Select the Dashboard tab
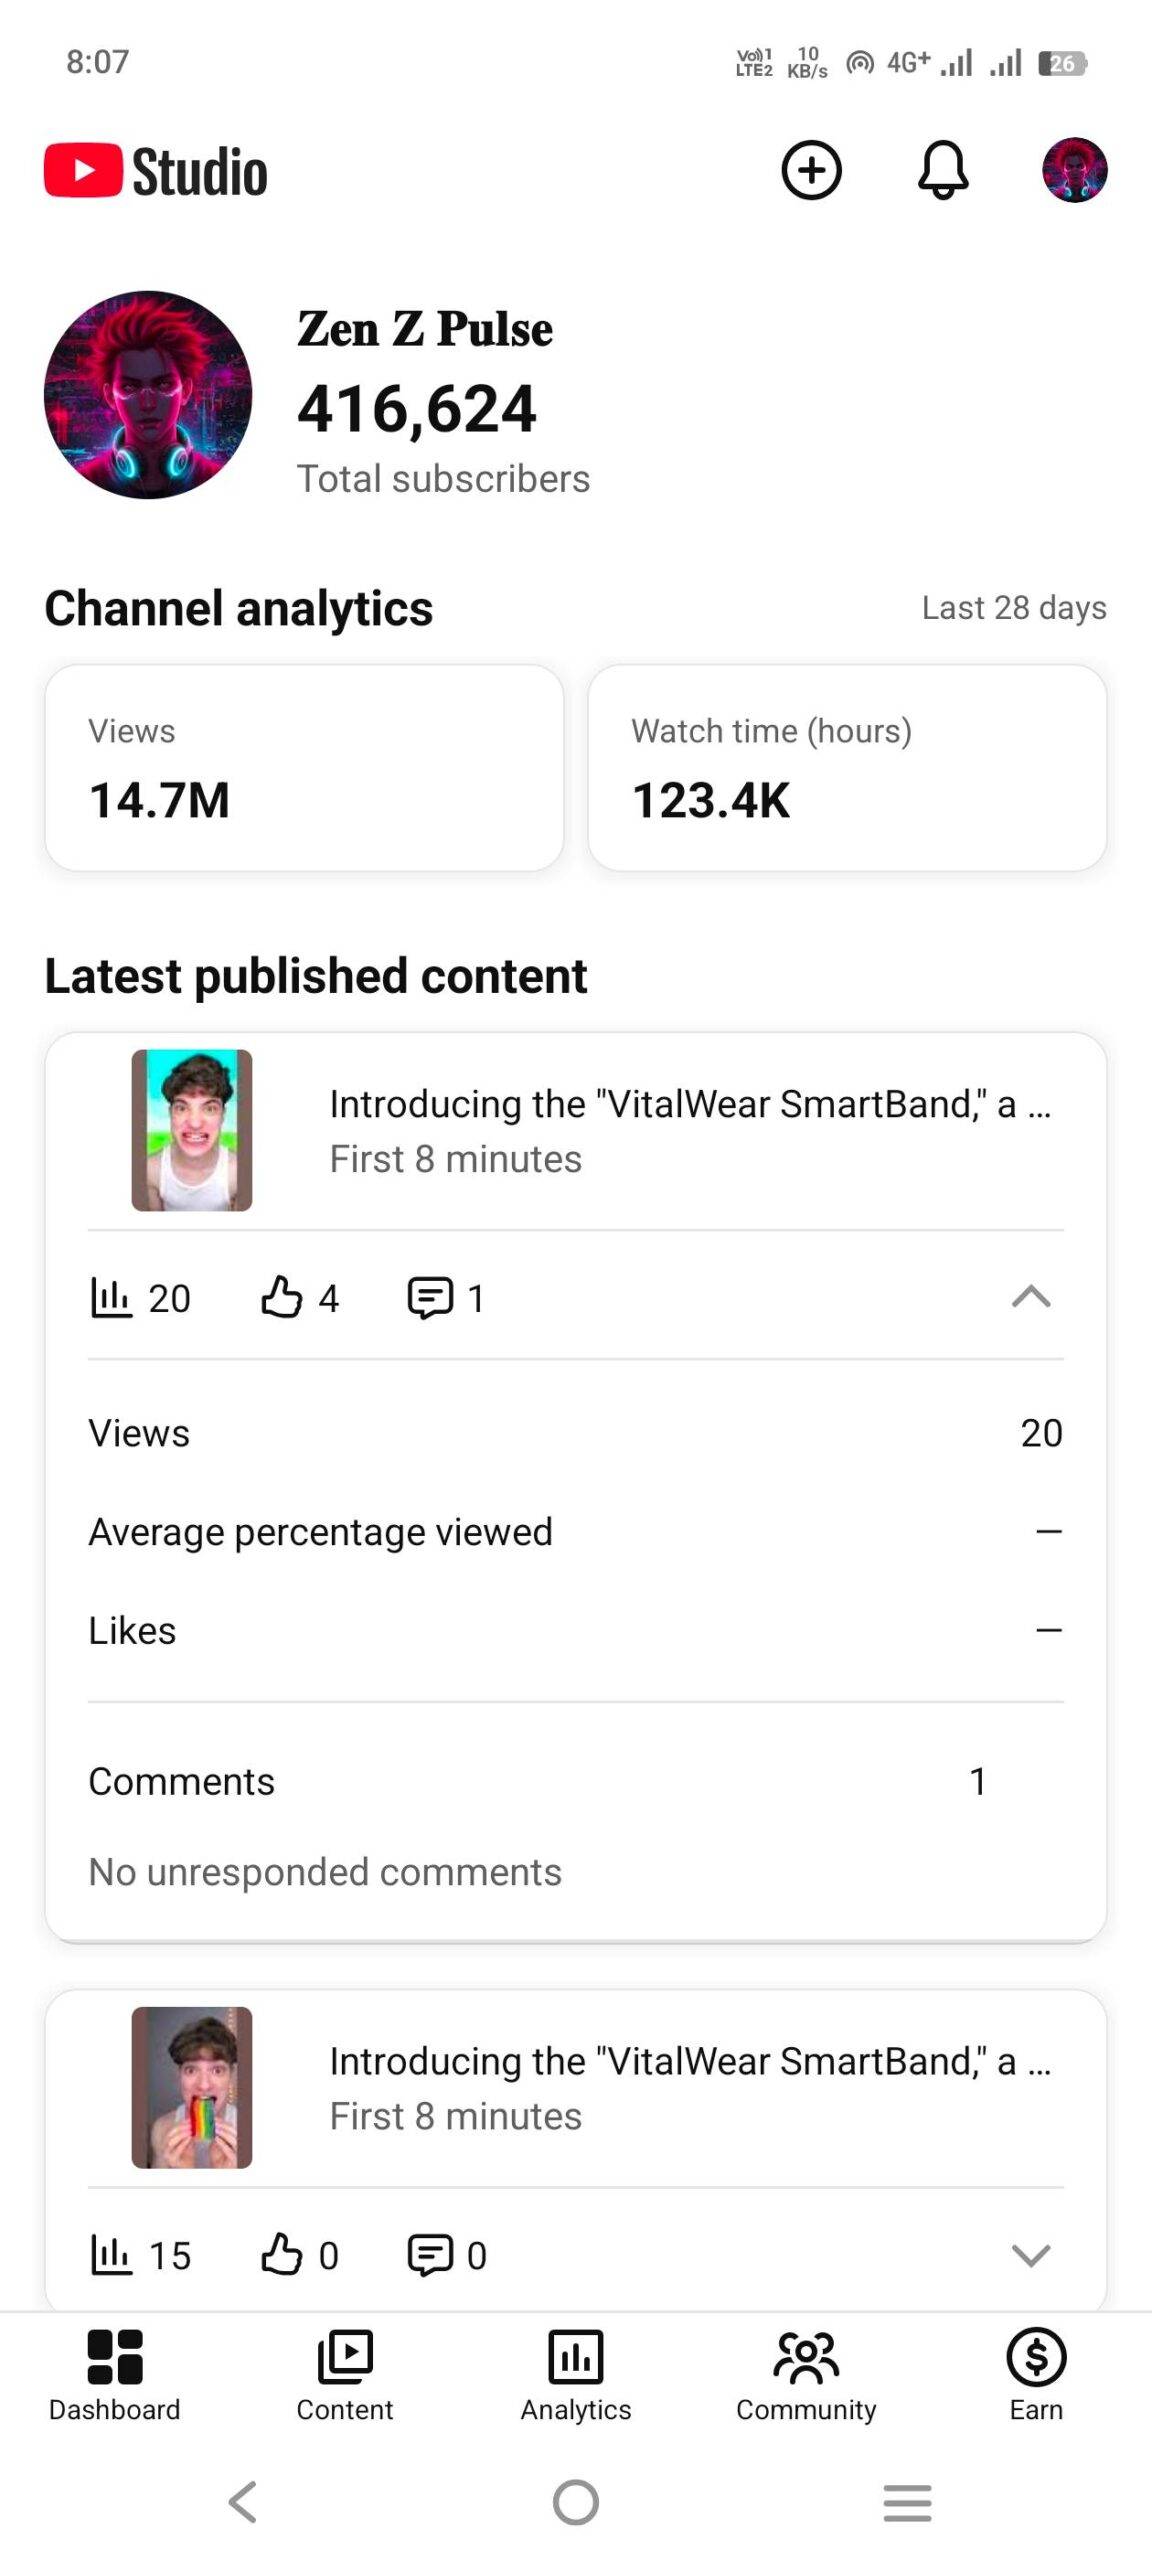This screenshot has height=2560, width=1152. tap(115, 2375)
